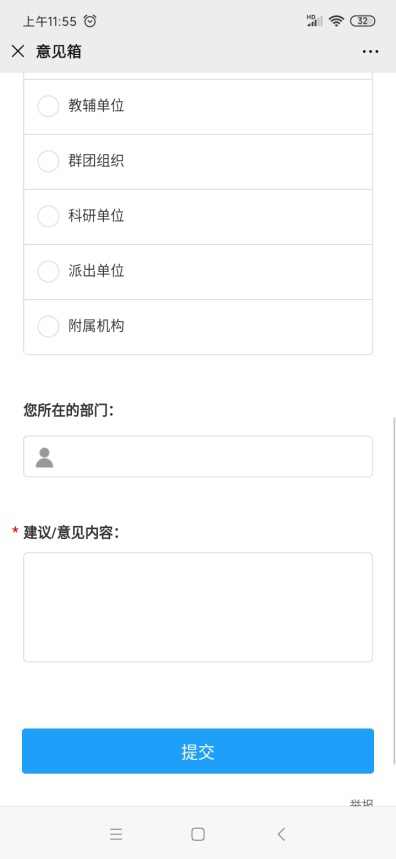
Task: Go back using the navigation arrow
Action: [281, 834]
